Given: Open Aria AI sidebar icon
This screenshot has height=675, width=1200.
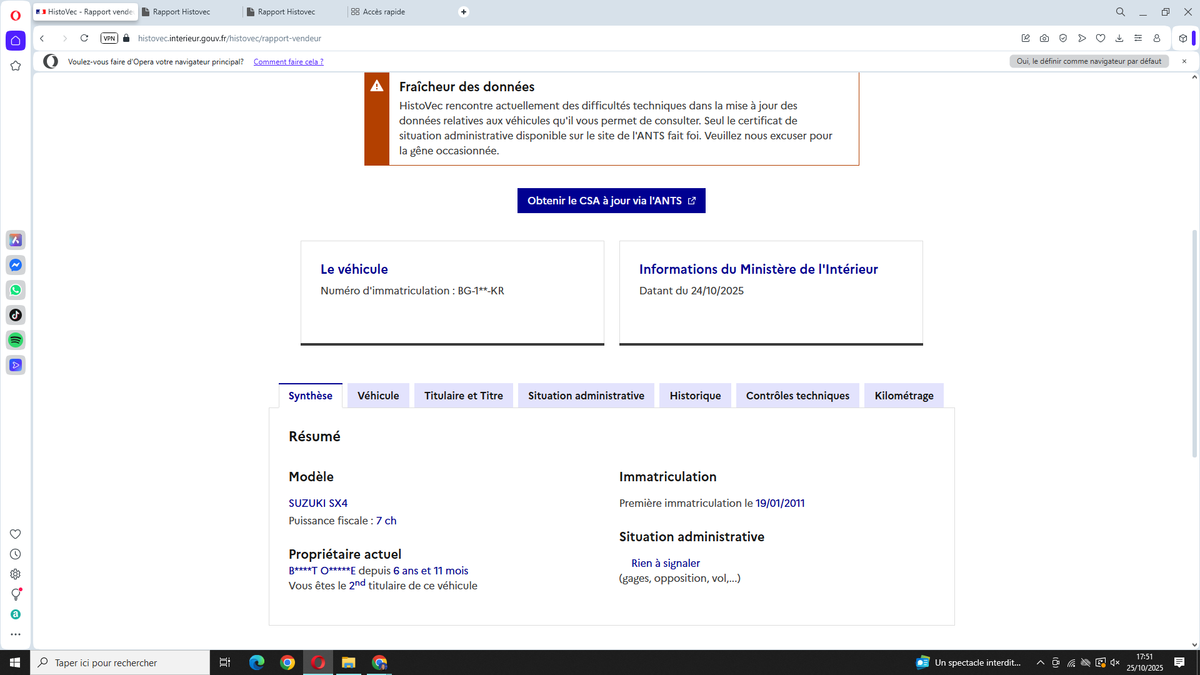Looking at the screenshot, I should tap(15, 240).
